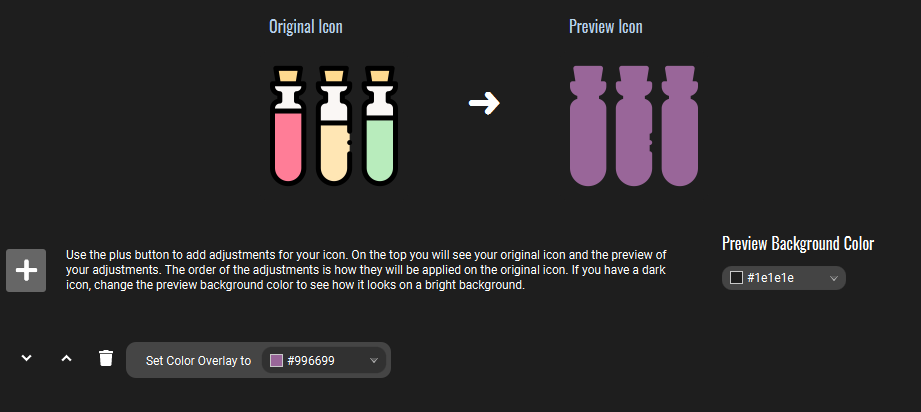Click the white arrow between the icons
This screenshot has width=921, height=412.
point(484,102)
